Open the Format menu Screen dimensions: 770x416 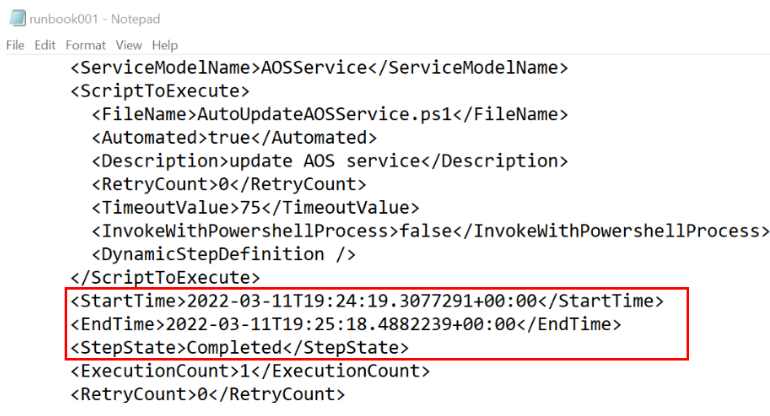tap(86, 45)
